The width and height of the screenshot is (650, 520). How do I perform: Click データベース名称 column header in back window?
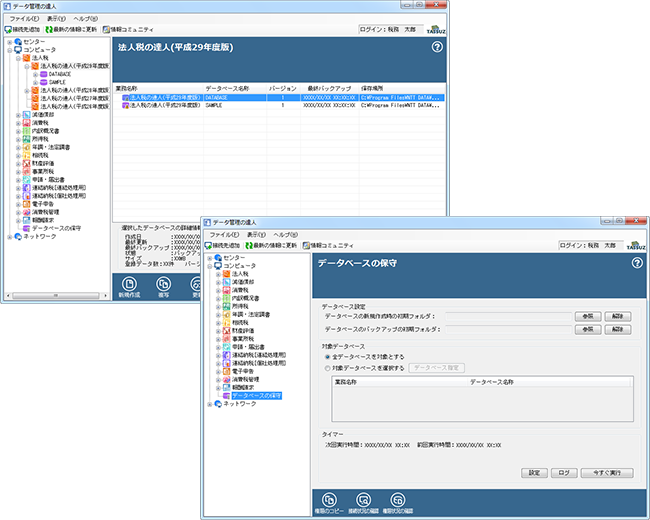235,88
